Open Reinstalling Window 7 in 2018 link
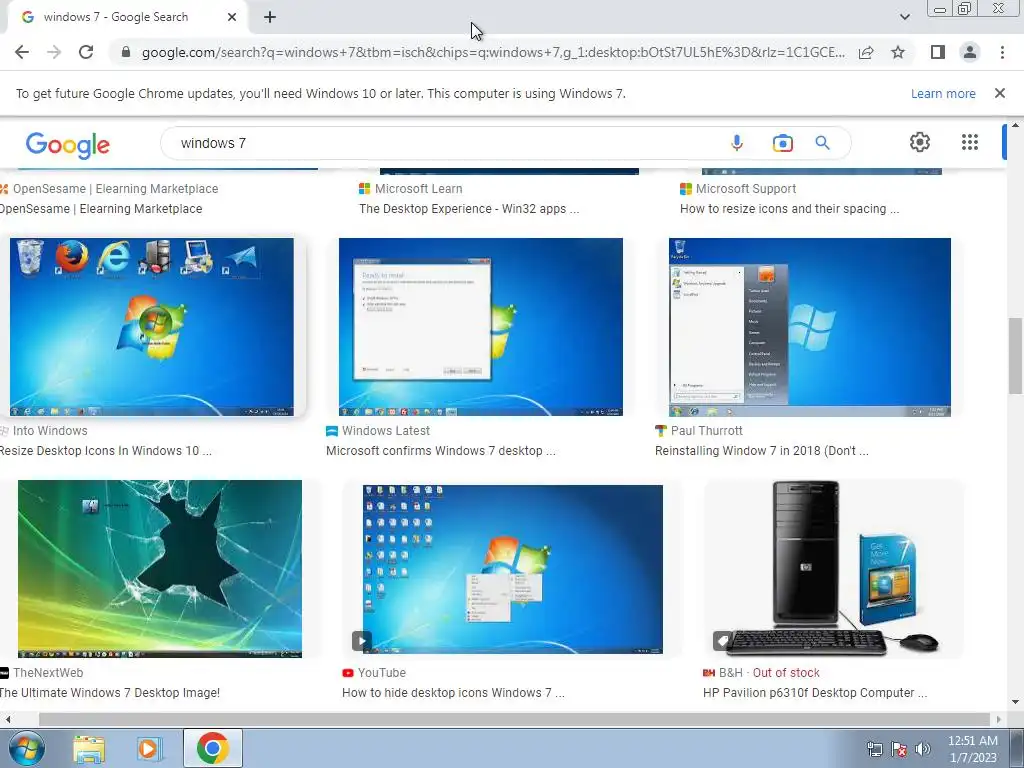Viewport: 1024px width, 768px height. pyautogui.click(x=761, y=451)
